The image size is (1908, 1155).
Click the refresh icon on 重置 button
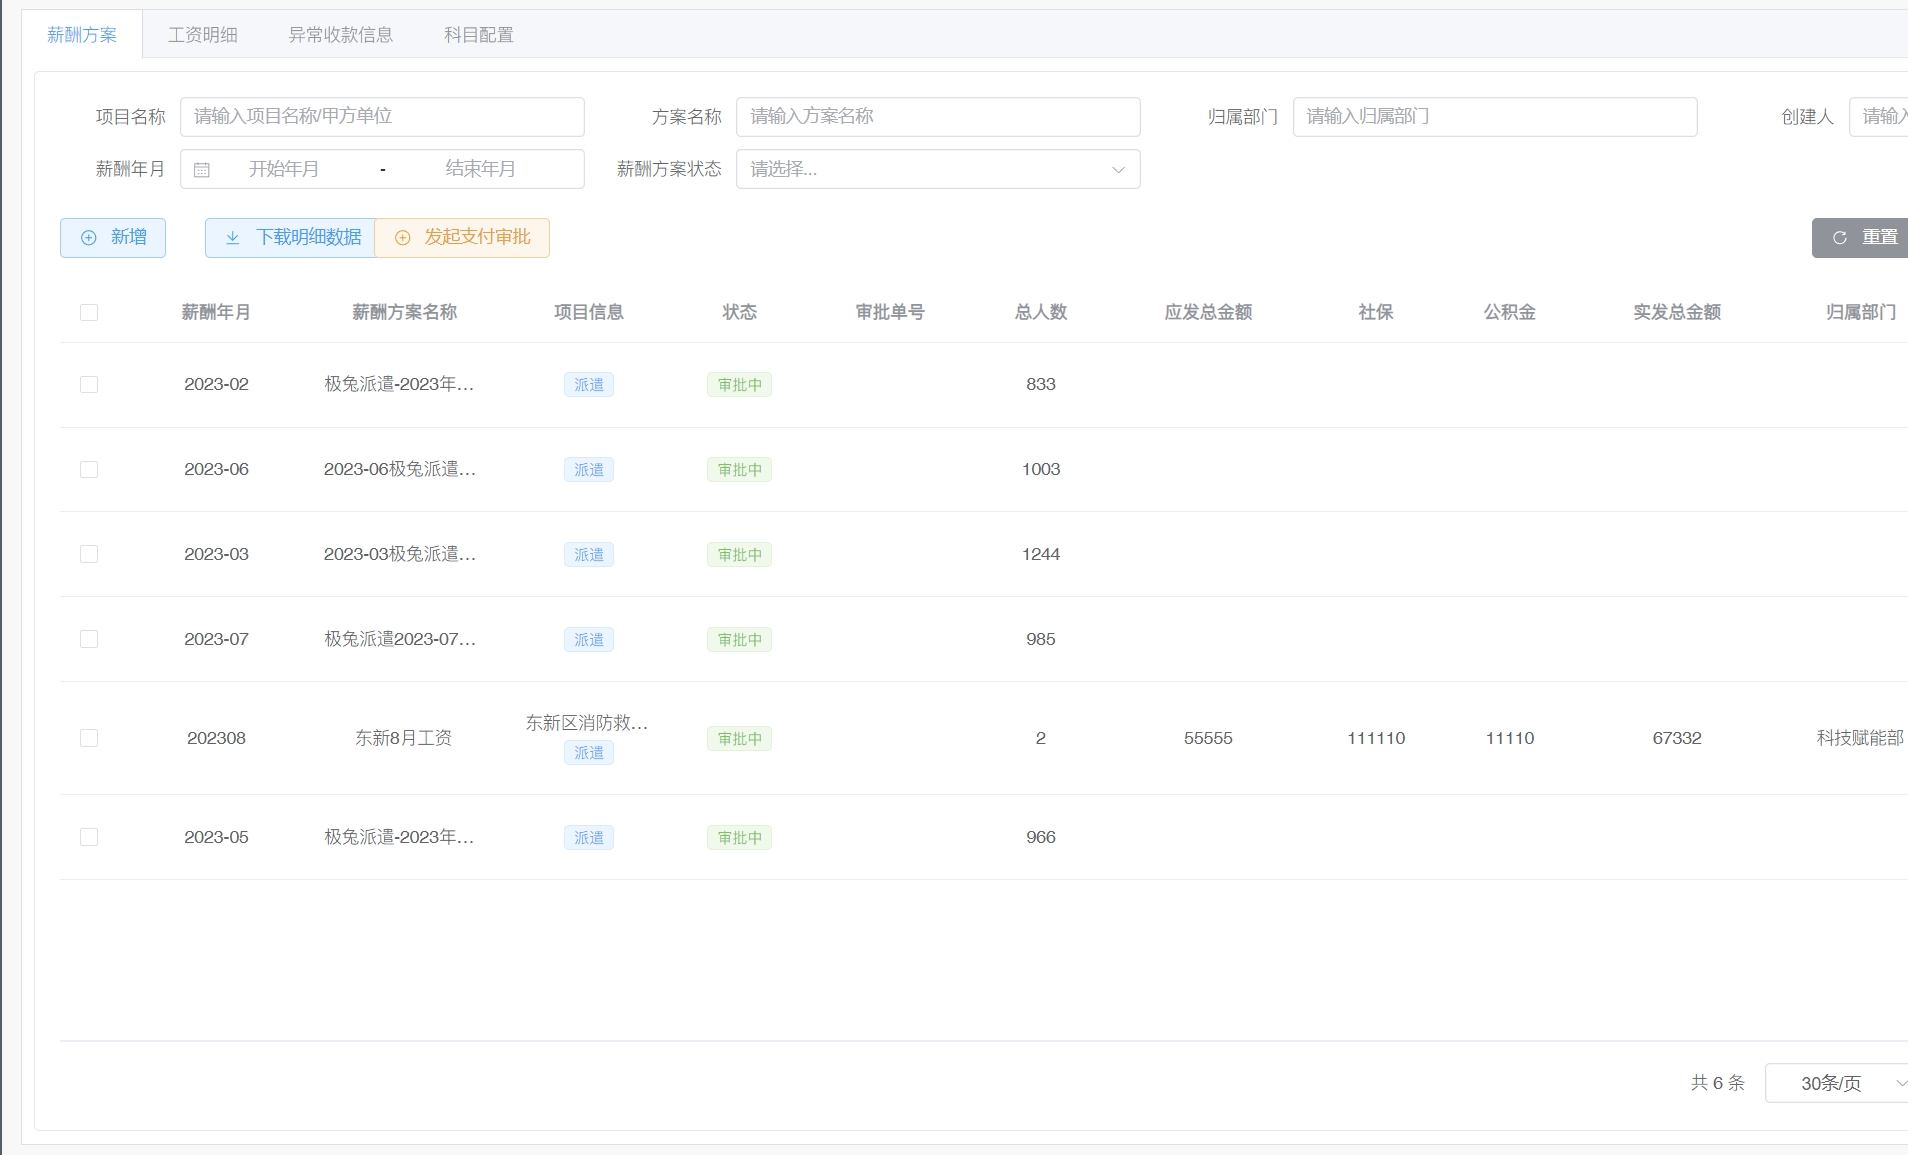click(x=1839, y=238)
